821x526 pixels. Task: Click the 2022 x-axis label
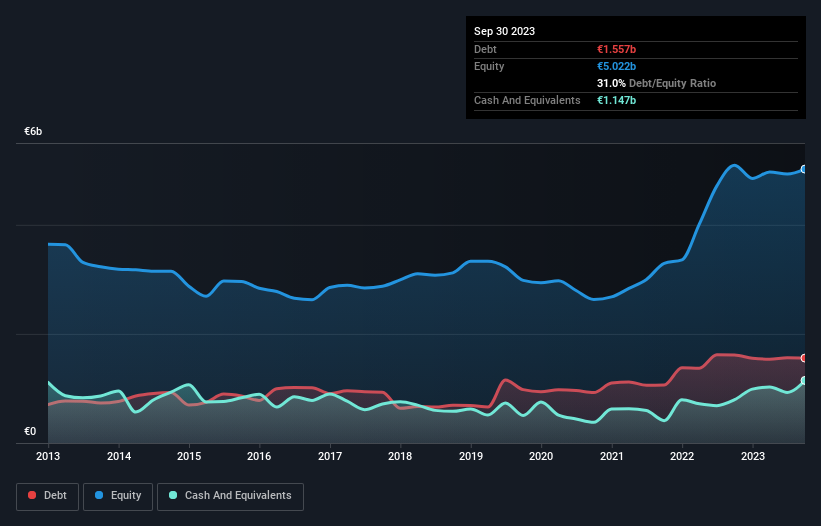pos(682,456)
